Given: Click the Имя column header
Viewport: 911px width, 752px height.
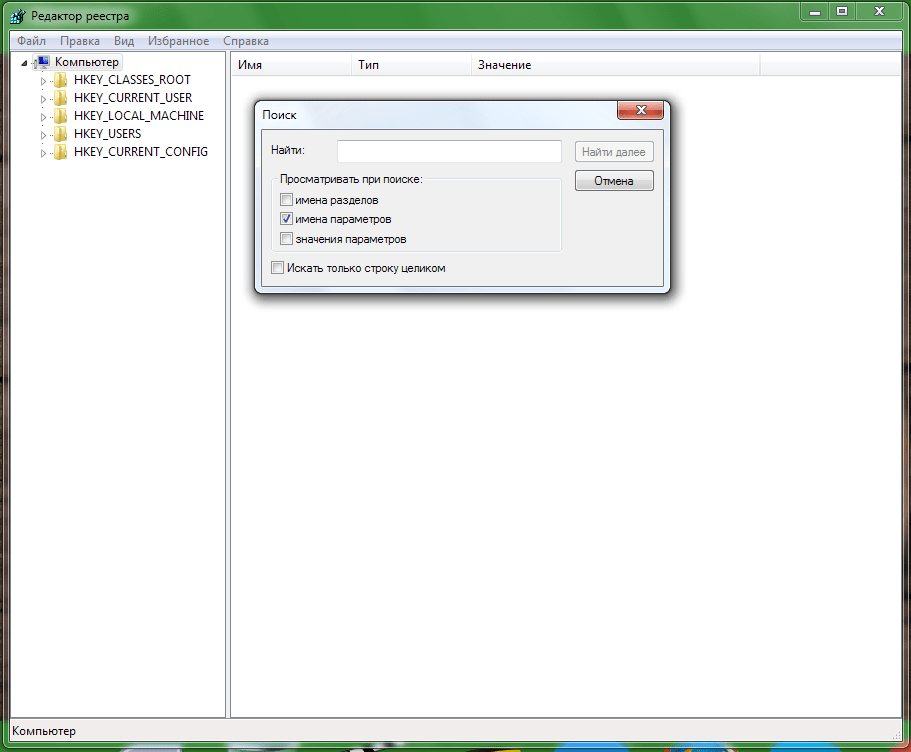Looking at the screenshot, I should pos(292,65).
